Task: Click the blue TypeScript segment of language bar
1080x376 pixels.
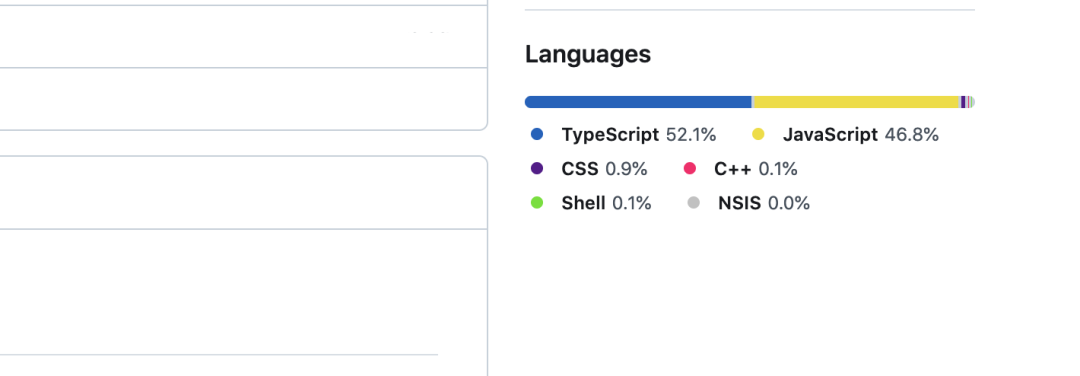Action: click(x=638, y=102)
